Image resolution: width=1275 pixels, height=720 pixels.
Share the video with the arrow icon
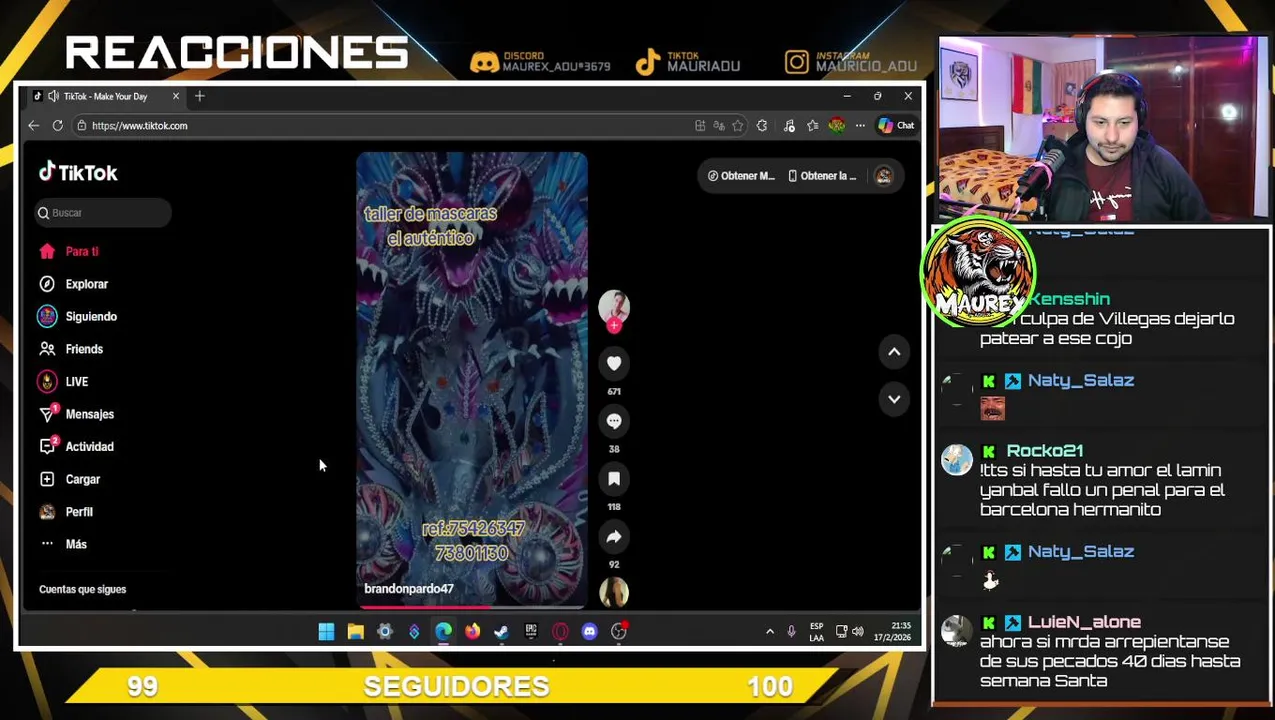(614, 537)
